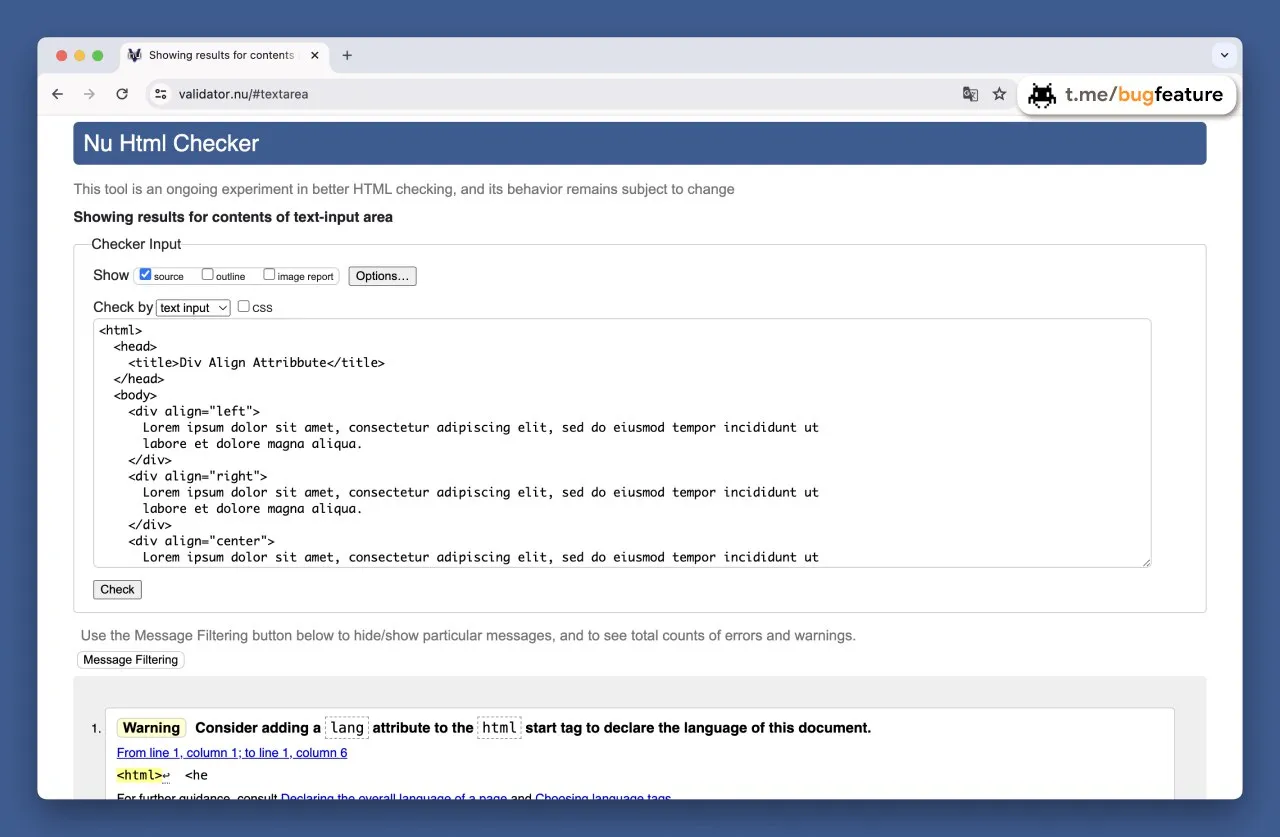1280x837 pixels.
Task: Open the Options… expander button
Action: pyautogui.click(x=382, y=276)
